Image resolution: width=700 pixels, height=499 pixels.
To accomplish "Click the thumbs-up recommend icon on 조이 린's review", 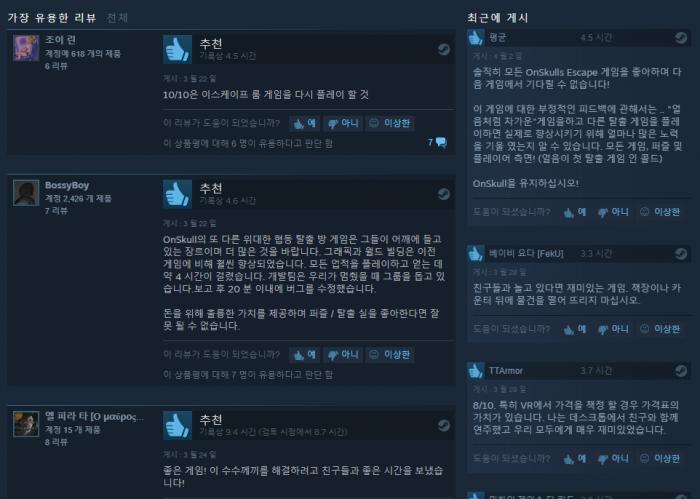I will (177, 49).
